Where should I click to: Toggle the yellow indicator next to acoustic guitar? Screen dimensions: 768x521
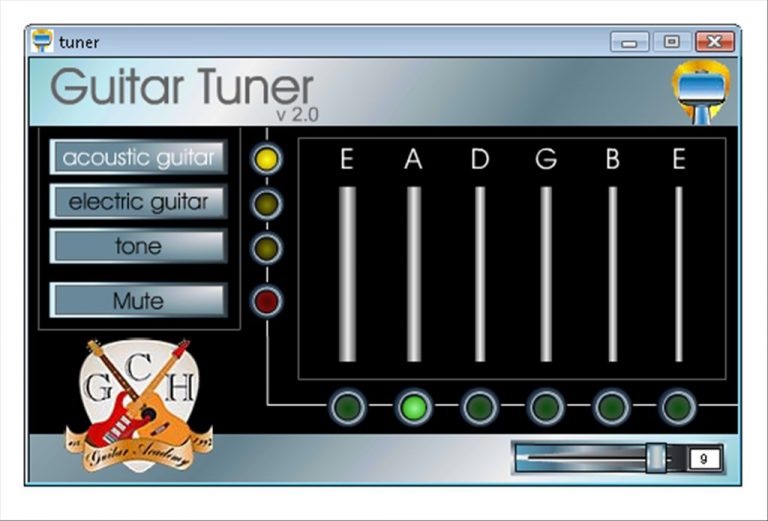pyautogui.click(x=267, y=159)
